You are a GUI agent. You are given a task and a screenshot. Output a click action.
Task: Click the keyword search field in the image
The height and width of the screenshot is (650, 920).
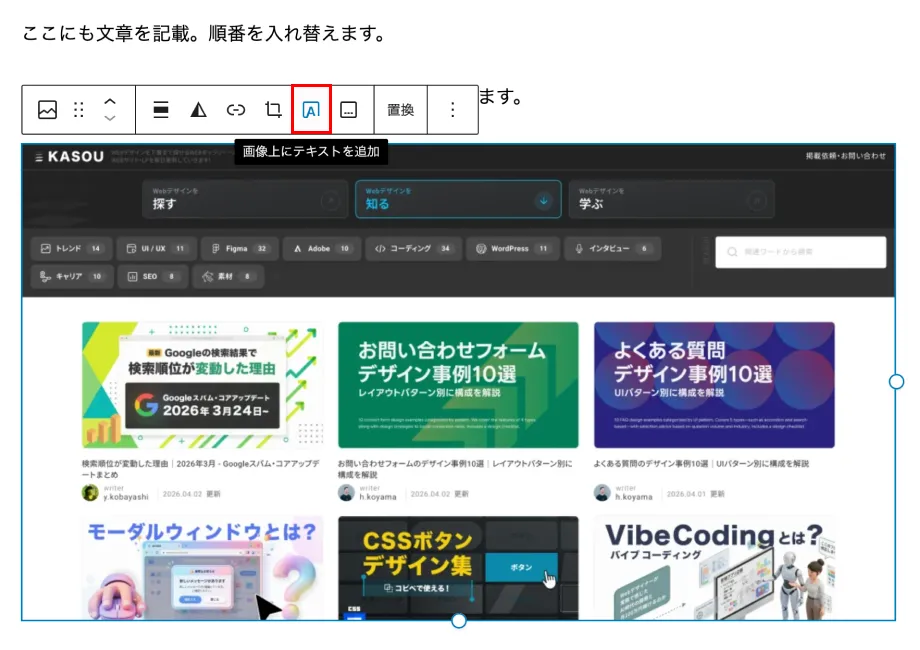click(801, 252)
